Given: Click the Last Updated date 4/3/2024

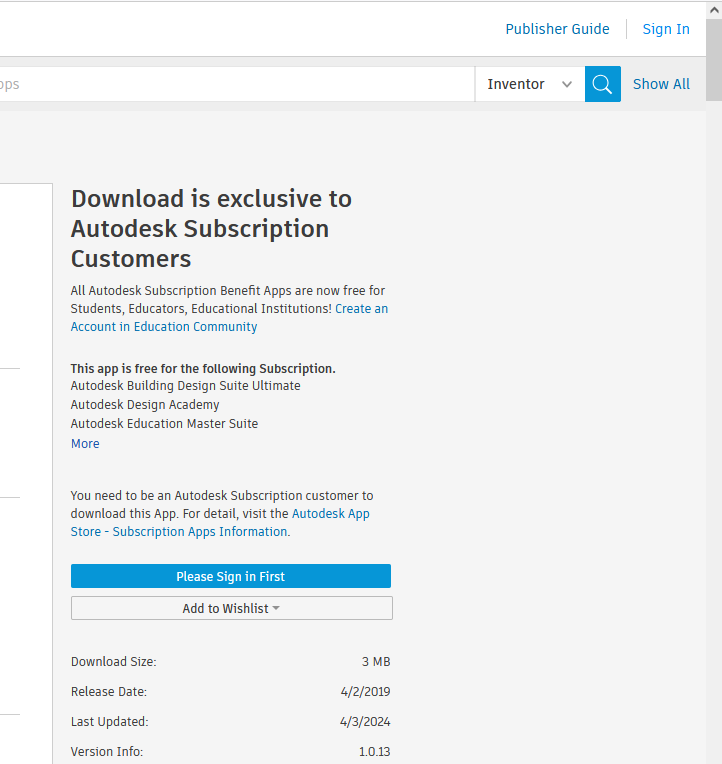Looking at the screenshot, I should click(x=365, y=721).
